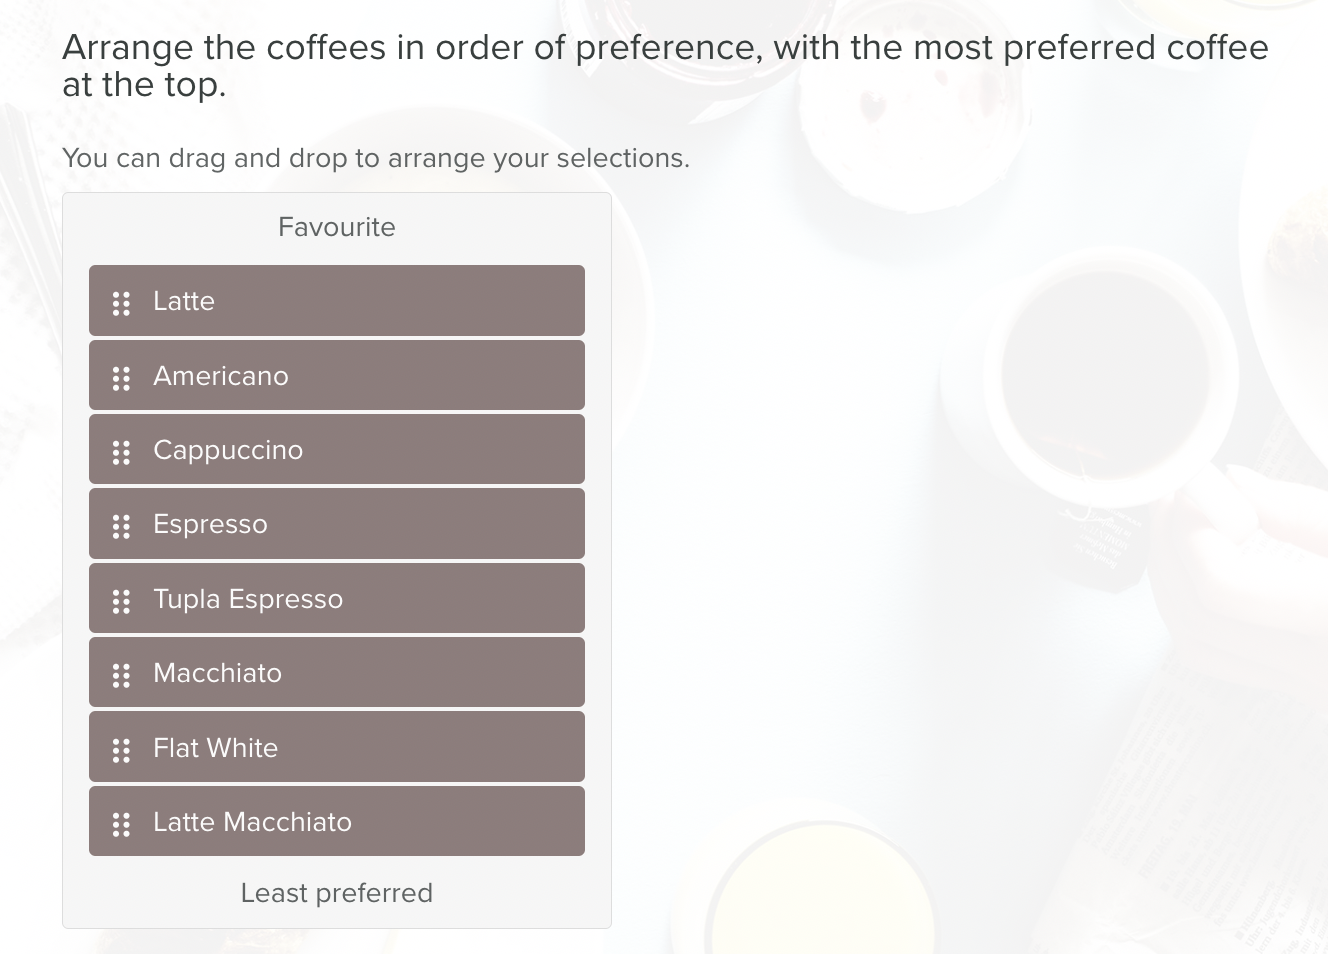Click the drag and drop instruction text
The width and height of the screenshot is (1328, 954).
coord(376,158)
